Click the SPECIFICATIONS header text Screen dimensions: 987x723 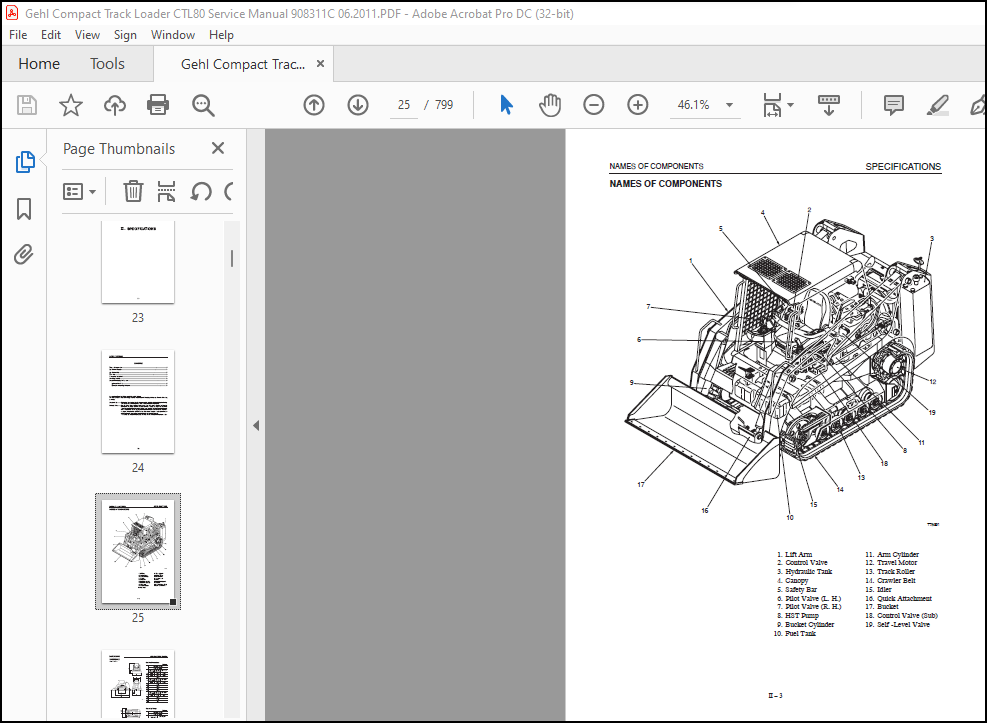point(903,167)
